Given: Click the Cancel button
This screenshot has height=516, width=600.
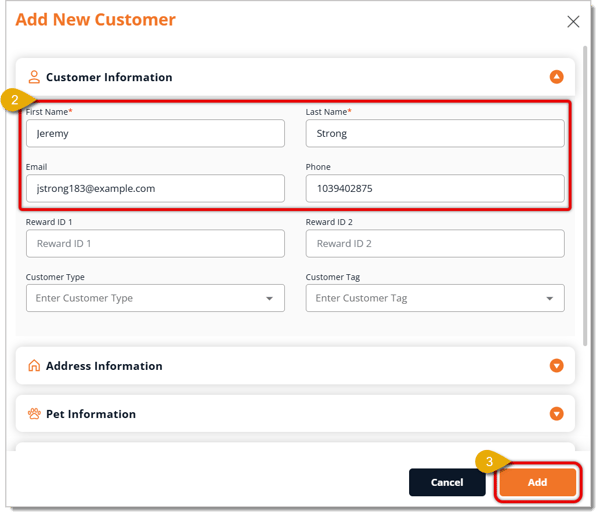Looking at the screenshot, I should point(447,482).
